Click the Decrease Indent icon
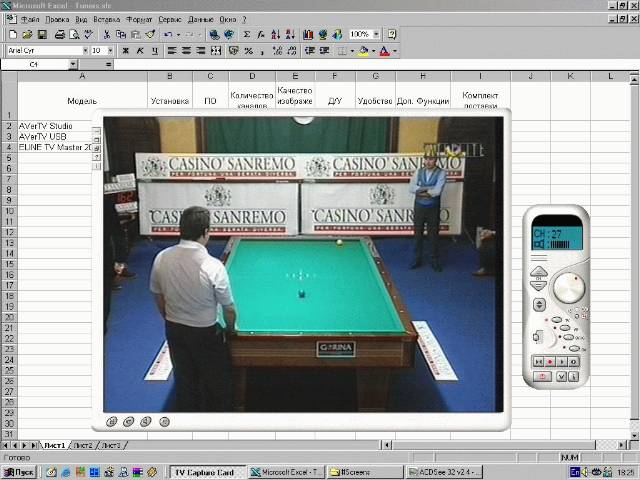 pos(310,51)
